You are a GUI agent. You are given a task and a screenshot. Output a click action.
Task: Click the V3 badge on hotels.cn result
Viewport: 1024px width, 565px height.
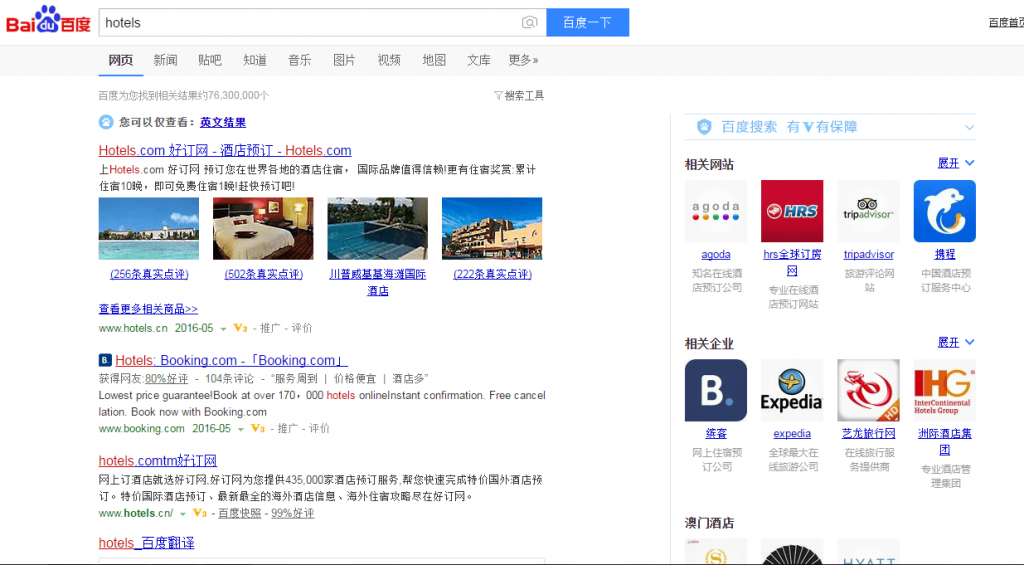coord(240,328)
